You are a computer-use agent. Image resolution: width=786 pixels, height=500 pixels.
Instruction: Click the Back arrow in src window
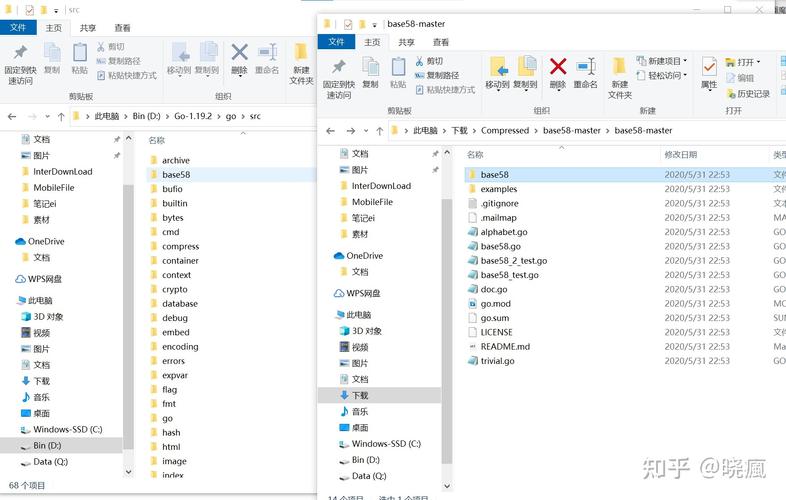pyautogui.click(x=12, y=116)
